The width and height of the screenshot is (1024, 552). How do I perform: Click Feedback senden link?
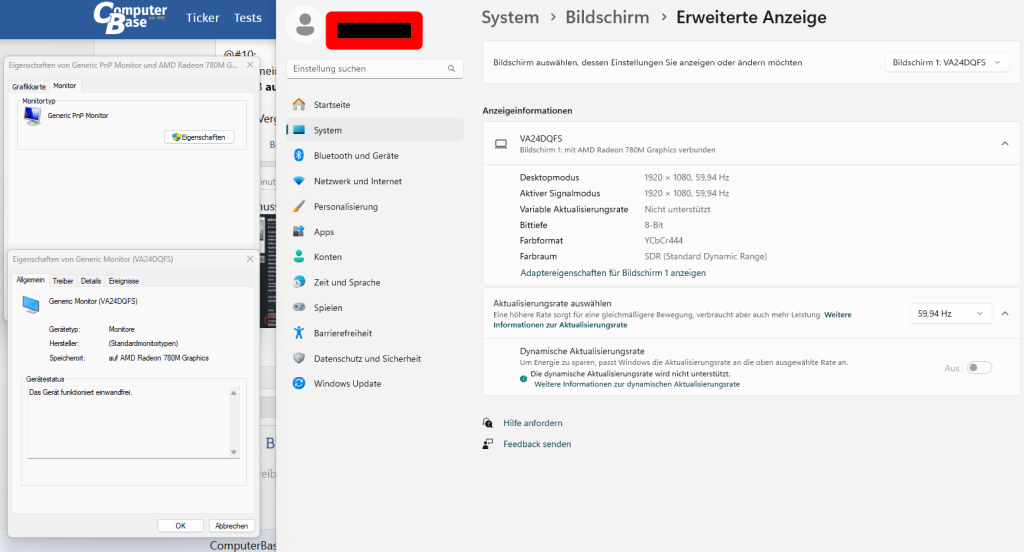[x=537, y=444]
